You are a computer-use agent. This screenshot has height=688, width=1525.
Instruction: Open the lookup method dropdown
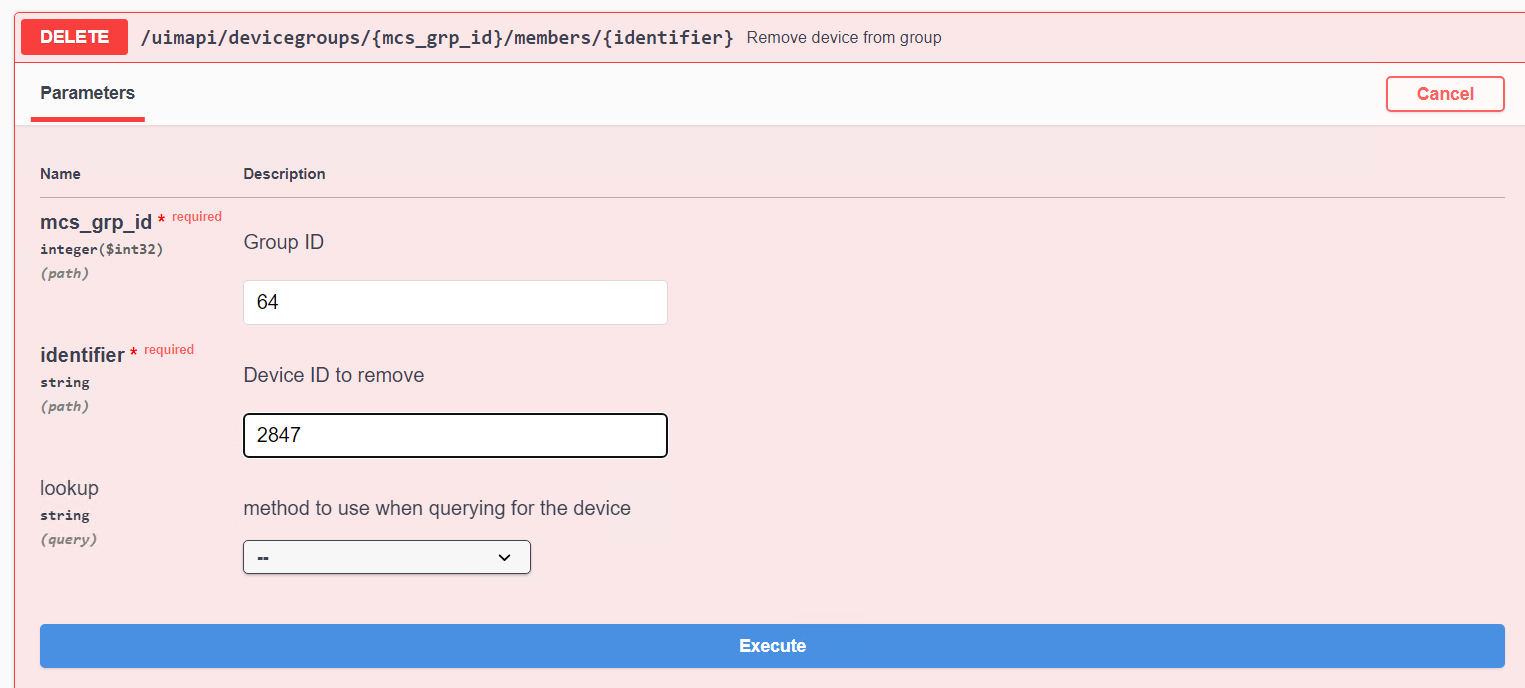(x=386, y=557)
